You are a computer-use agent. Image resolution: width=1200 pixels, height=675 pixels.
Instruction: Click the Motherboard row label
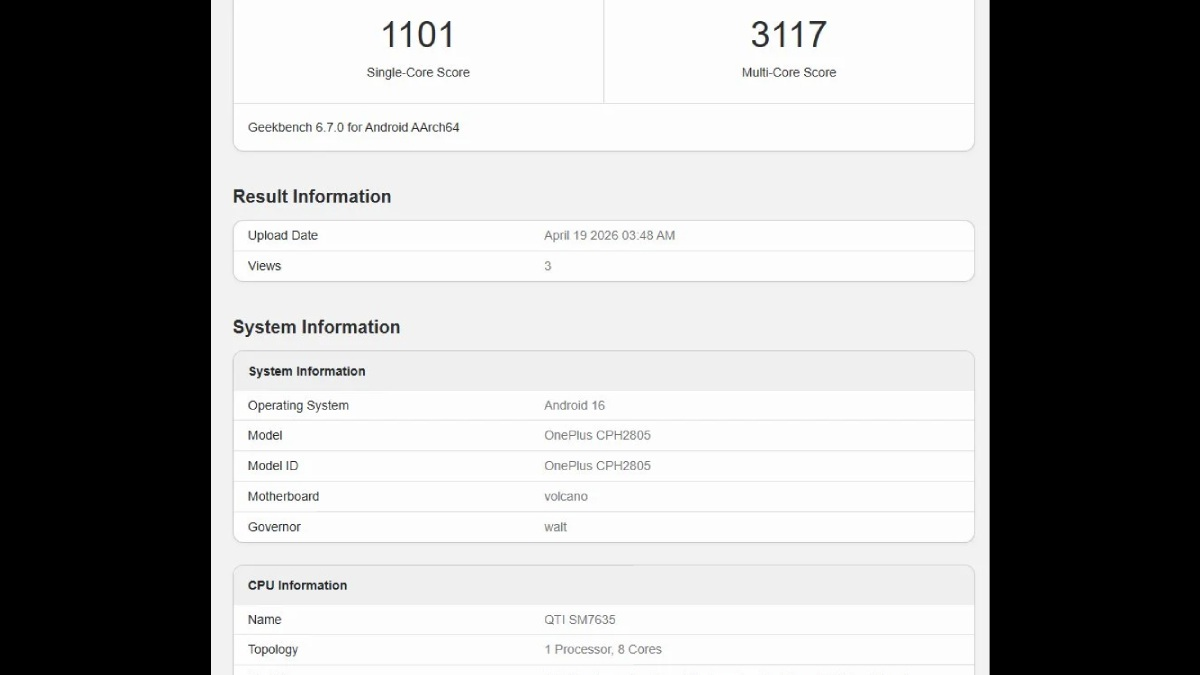283,496
